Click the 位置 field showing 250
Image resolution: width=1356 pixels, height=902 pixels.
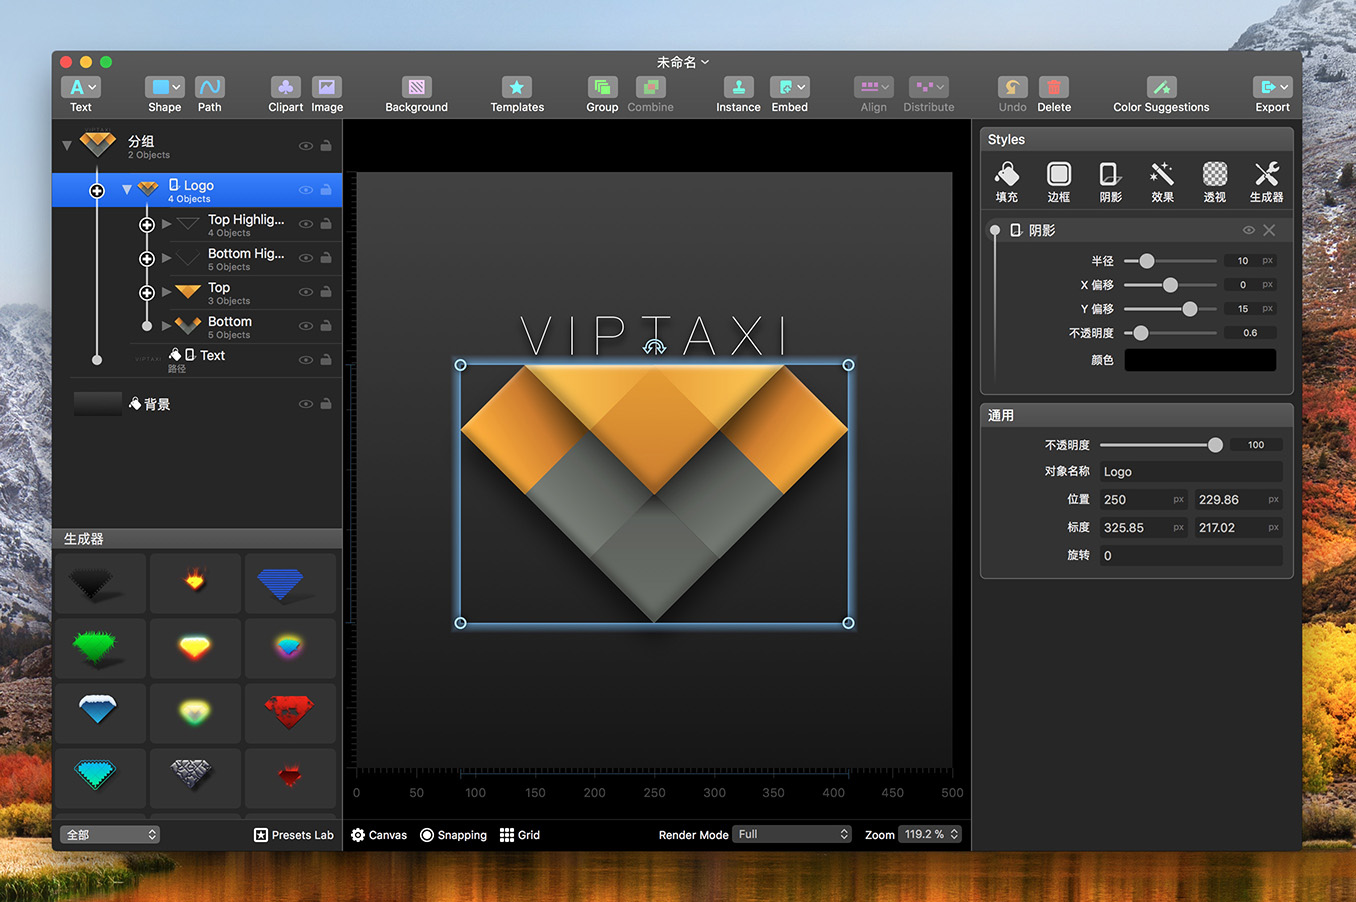coord(1143,500)
